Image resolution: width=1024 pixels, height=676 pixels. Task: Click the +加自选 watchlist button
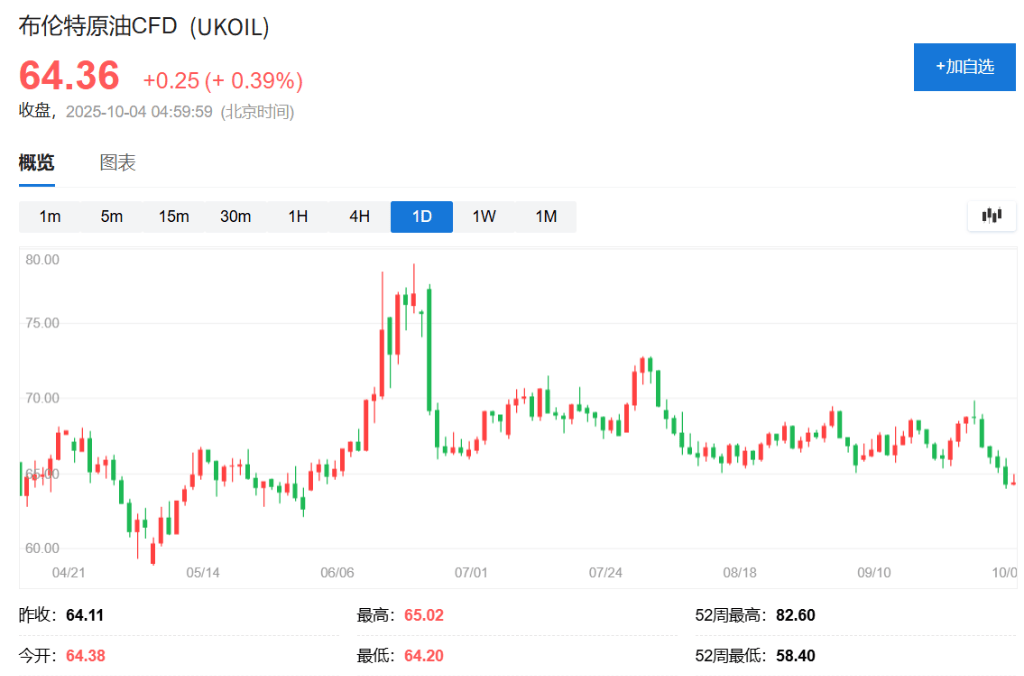(964, 67)
